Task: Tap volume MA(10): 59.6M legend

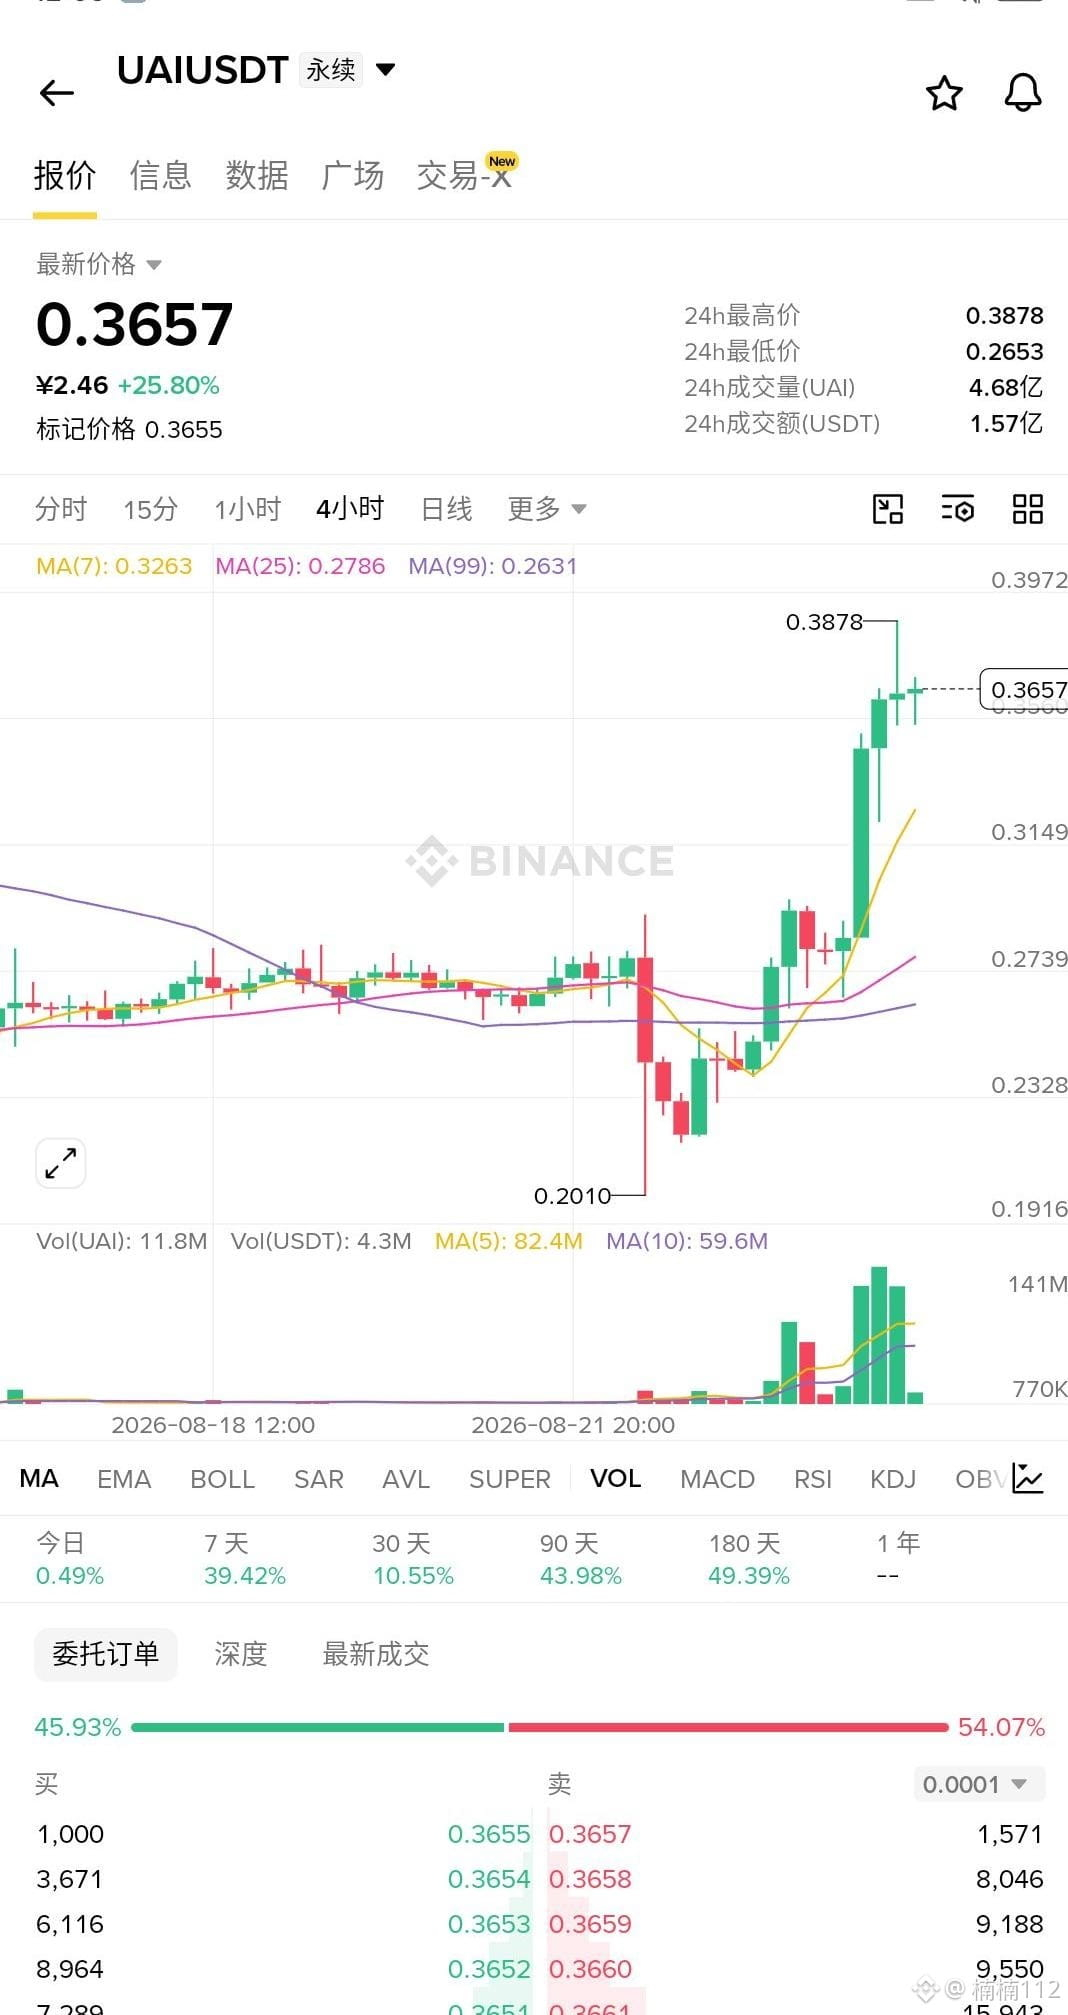Action: pyautogui.click(x=687, y=1241)
